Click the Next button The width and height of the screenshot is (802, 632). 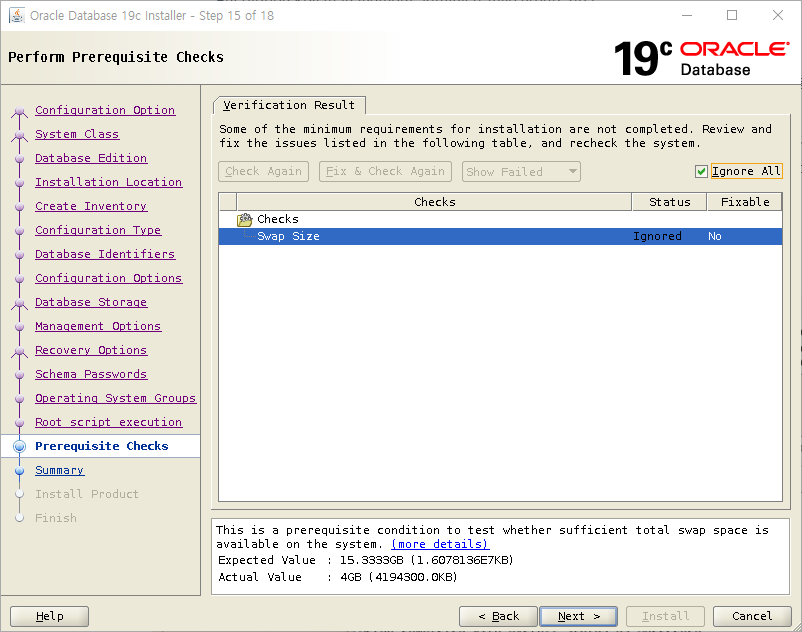pyautogui.click(x=578, y=616)
